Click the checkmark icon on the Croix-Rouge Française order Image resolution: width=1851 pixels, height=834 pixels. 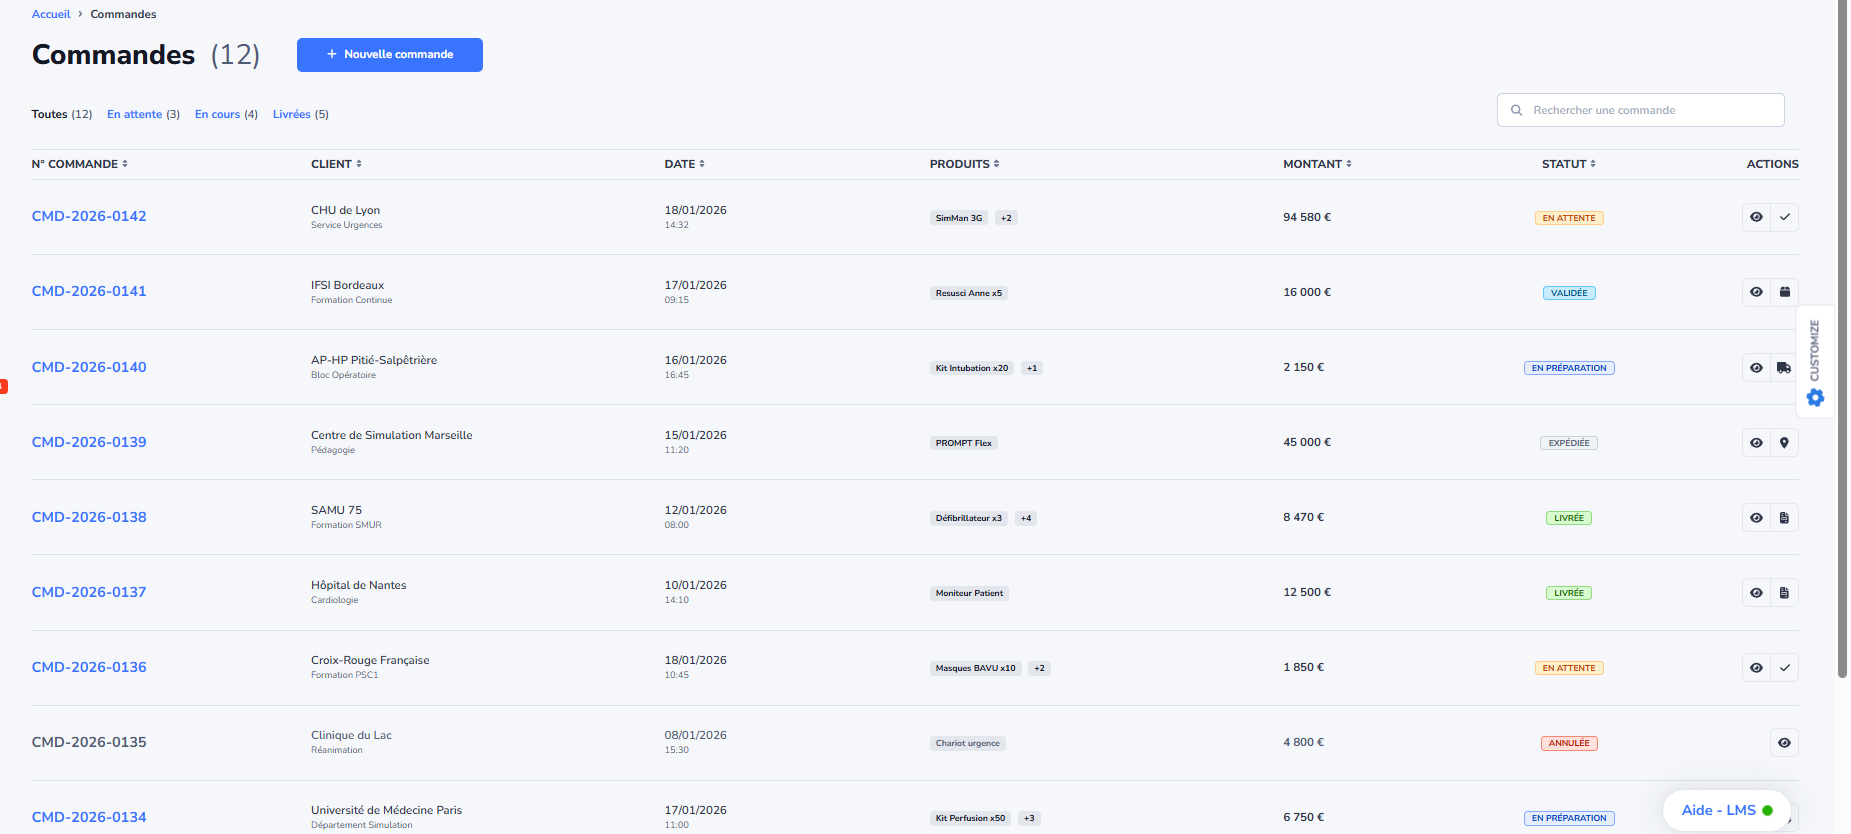point(1784,668)
